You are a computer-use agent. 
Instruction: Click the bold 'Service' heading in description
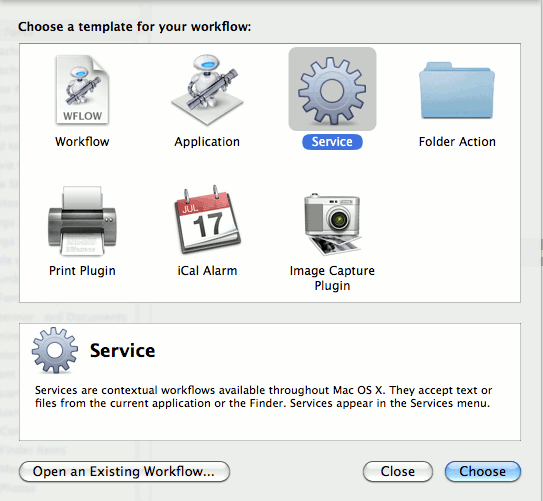pyautogui.click(x=123, y=351)
